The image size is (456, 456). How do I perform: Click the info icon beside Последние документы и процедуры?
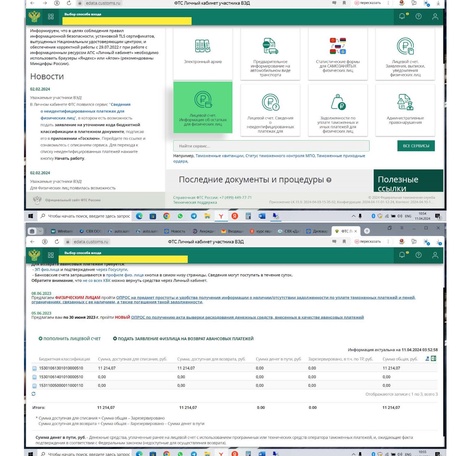(x=329, y=180)
